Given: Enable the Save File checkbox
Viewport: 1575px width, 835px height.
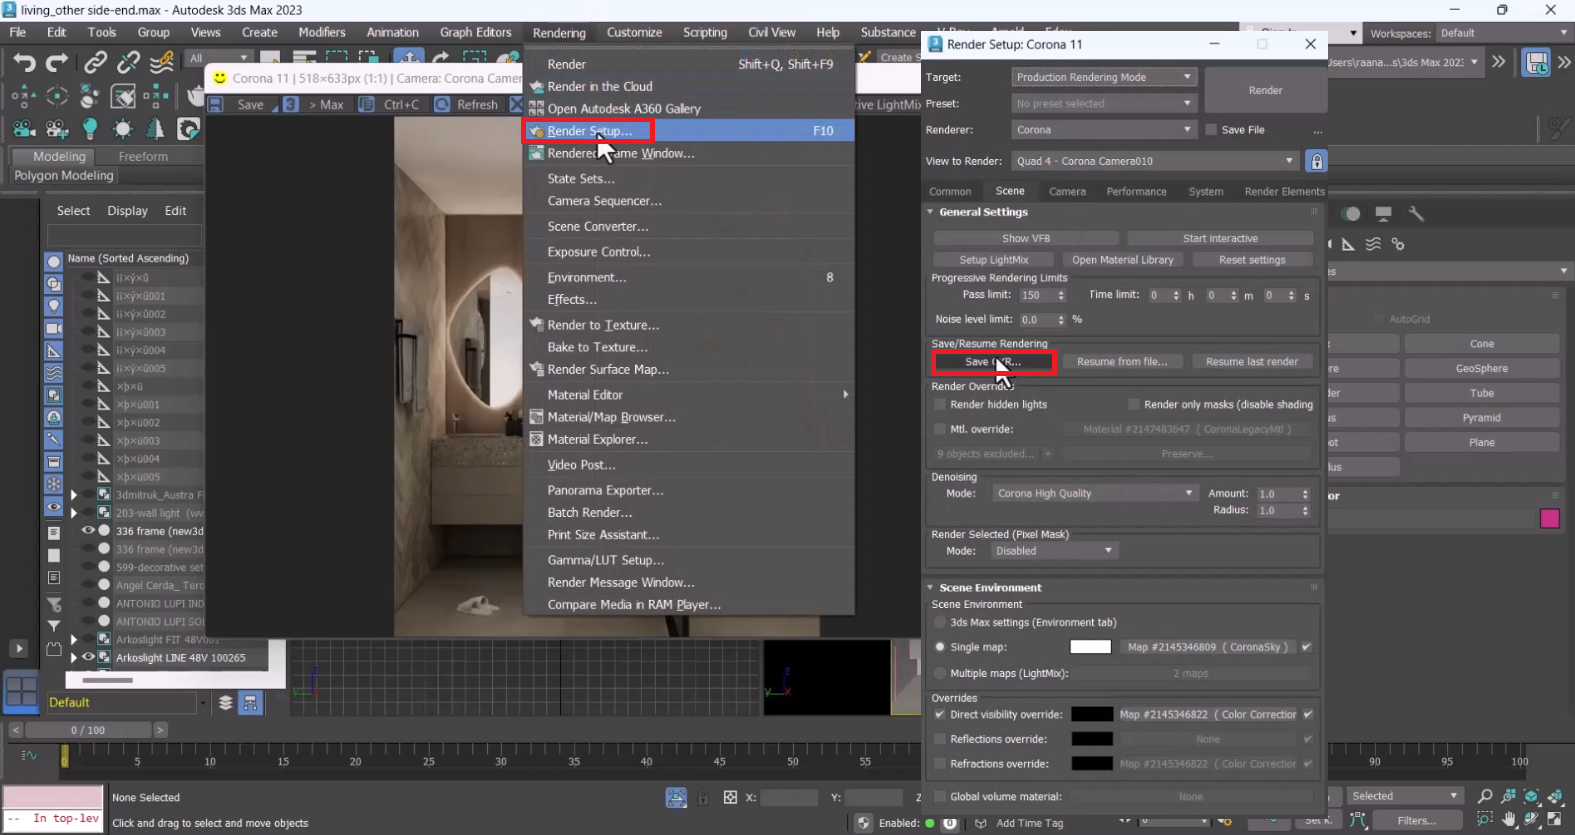Looking at the screenshot, I should click(1211, 130).
